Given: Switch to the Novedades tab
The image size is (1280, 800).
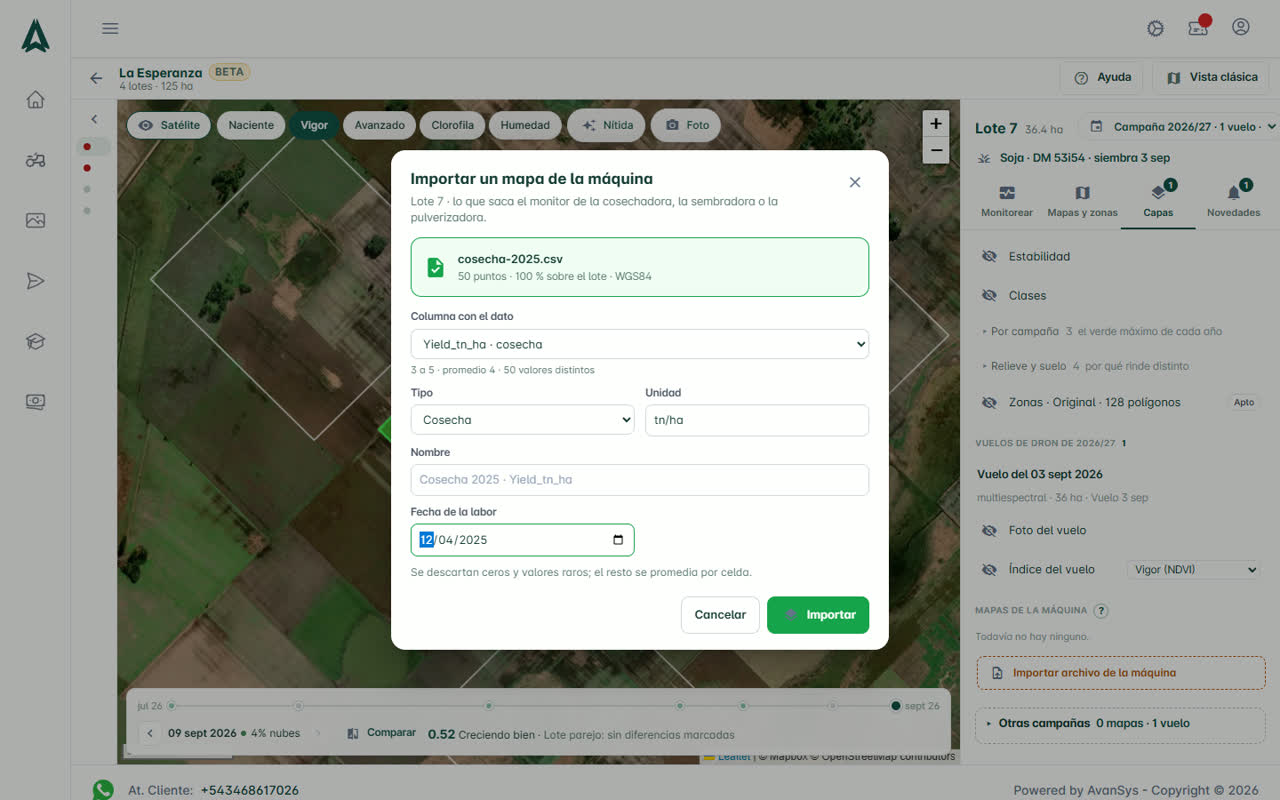Looking at the screenshot, I should click(1233, 201).
